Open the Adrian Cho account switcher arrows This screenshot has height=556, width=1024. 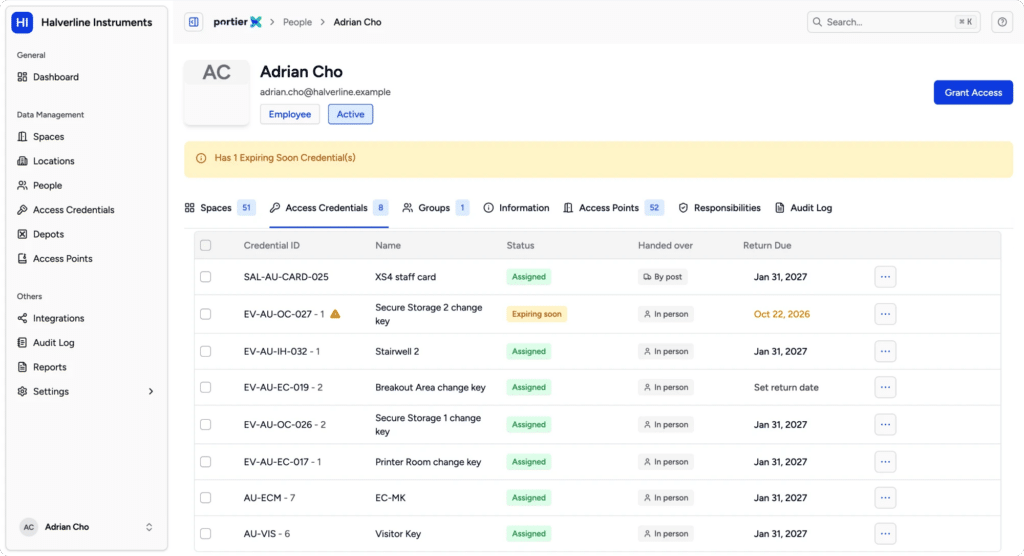coord(149,527)
